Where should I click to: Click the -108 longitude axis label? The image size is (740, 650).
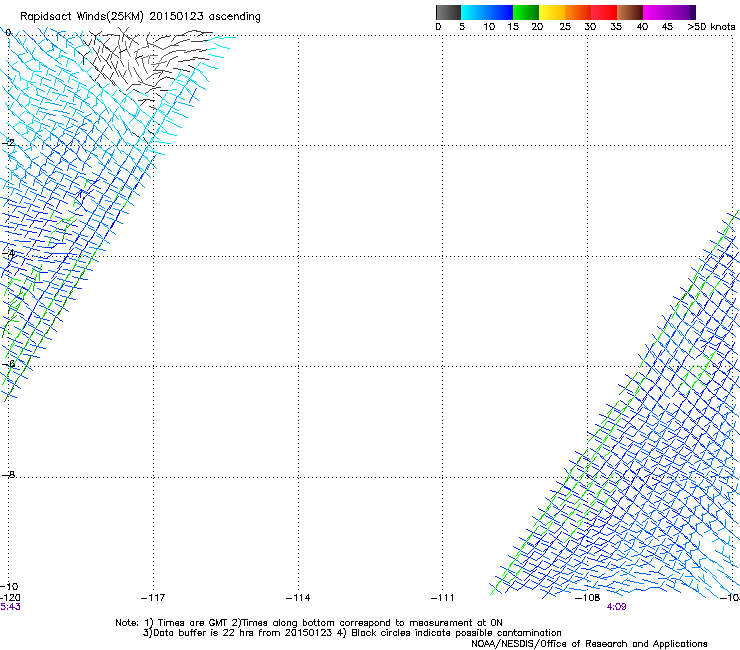(587, 598)
